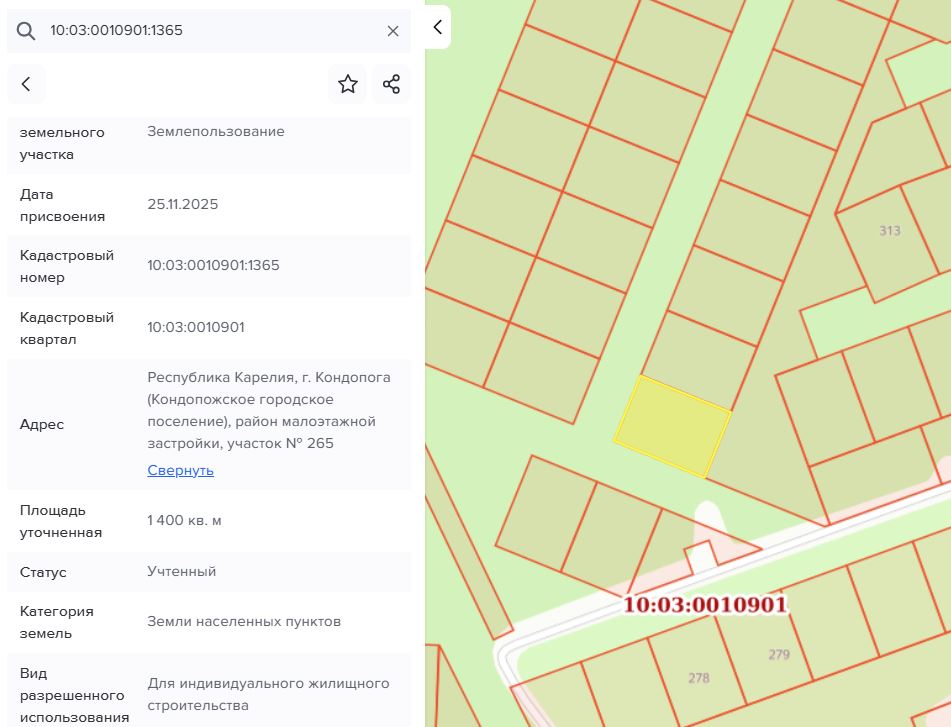
Task: Click the status value Учтенный
Action: point(181,571)
